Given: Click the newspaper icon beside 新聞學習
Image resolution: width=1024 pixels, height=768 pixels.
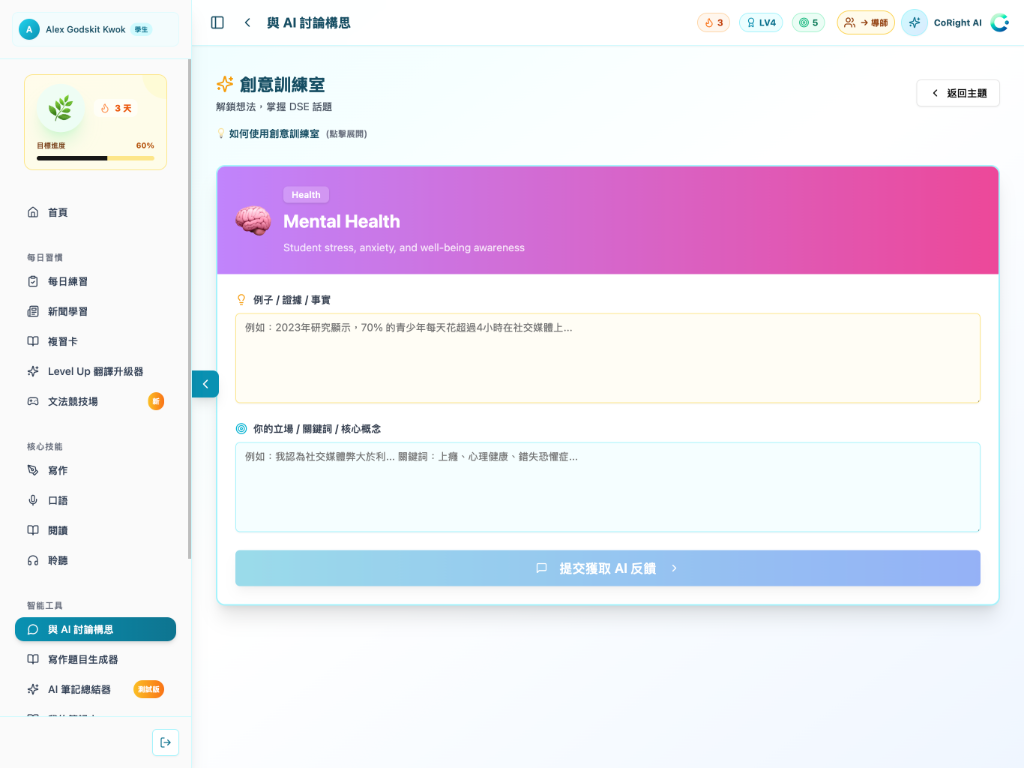Looking at the screenshot, I should click(x=33, y=312).
